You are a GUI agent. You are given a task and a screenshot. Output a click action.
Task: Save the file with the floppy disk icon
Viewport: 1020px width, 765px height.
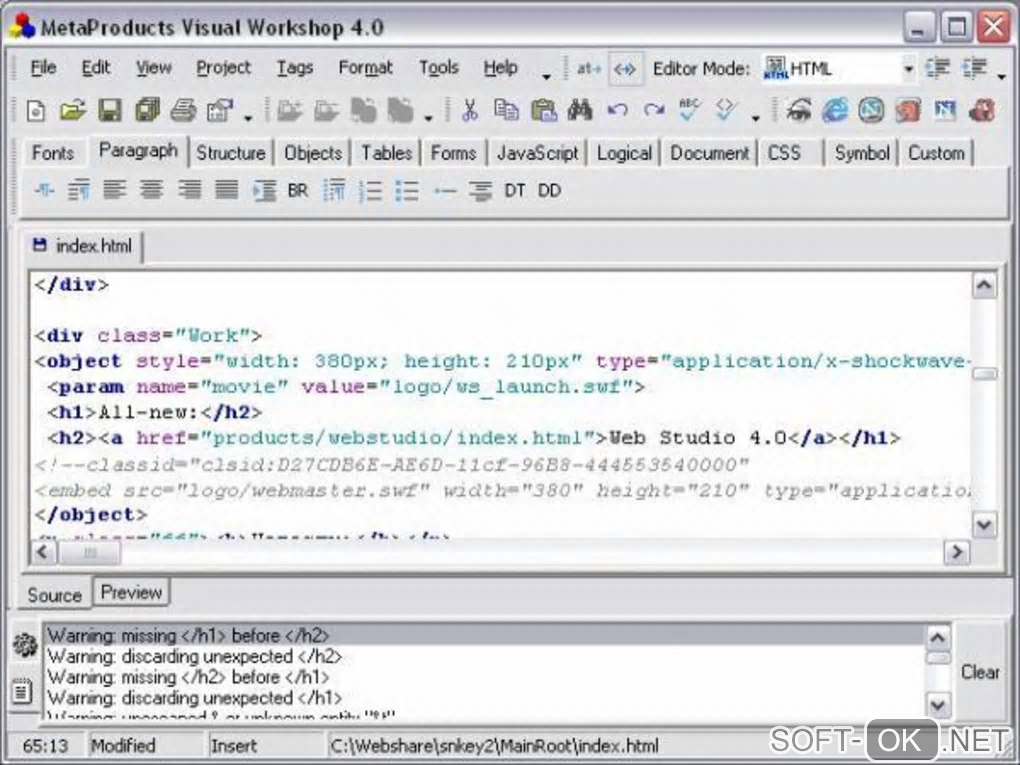point(110,111)
